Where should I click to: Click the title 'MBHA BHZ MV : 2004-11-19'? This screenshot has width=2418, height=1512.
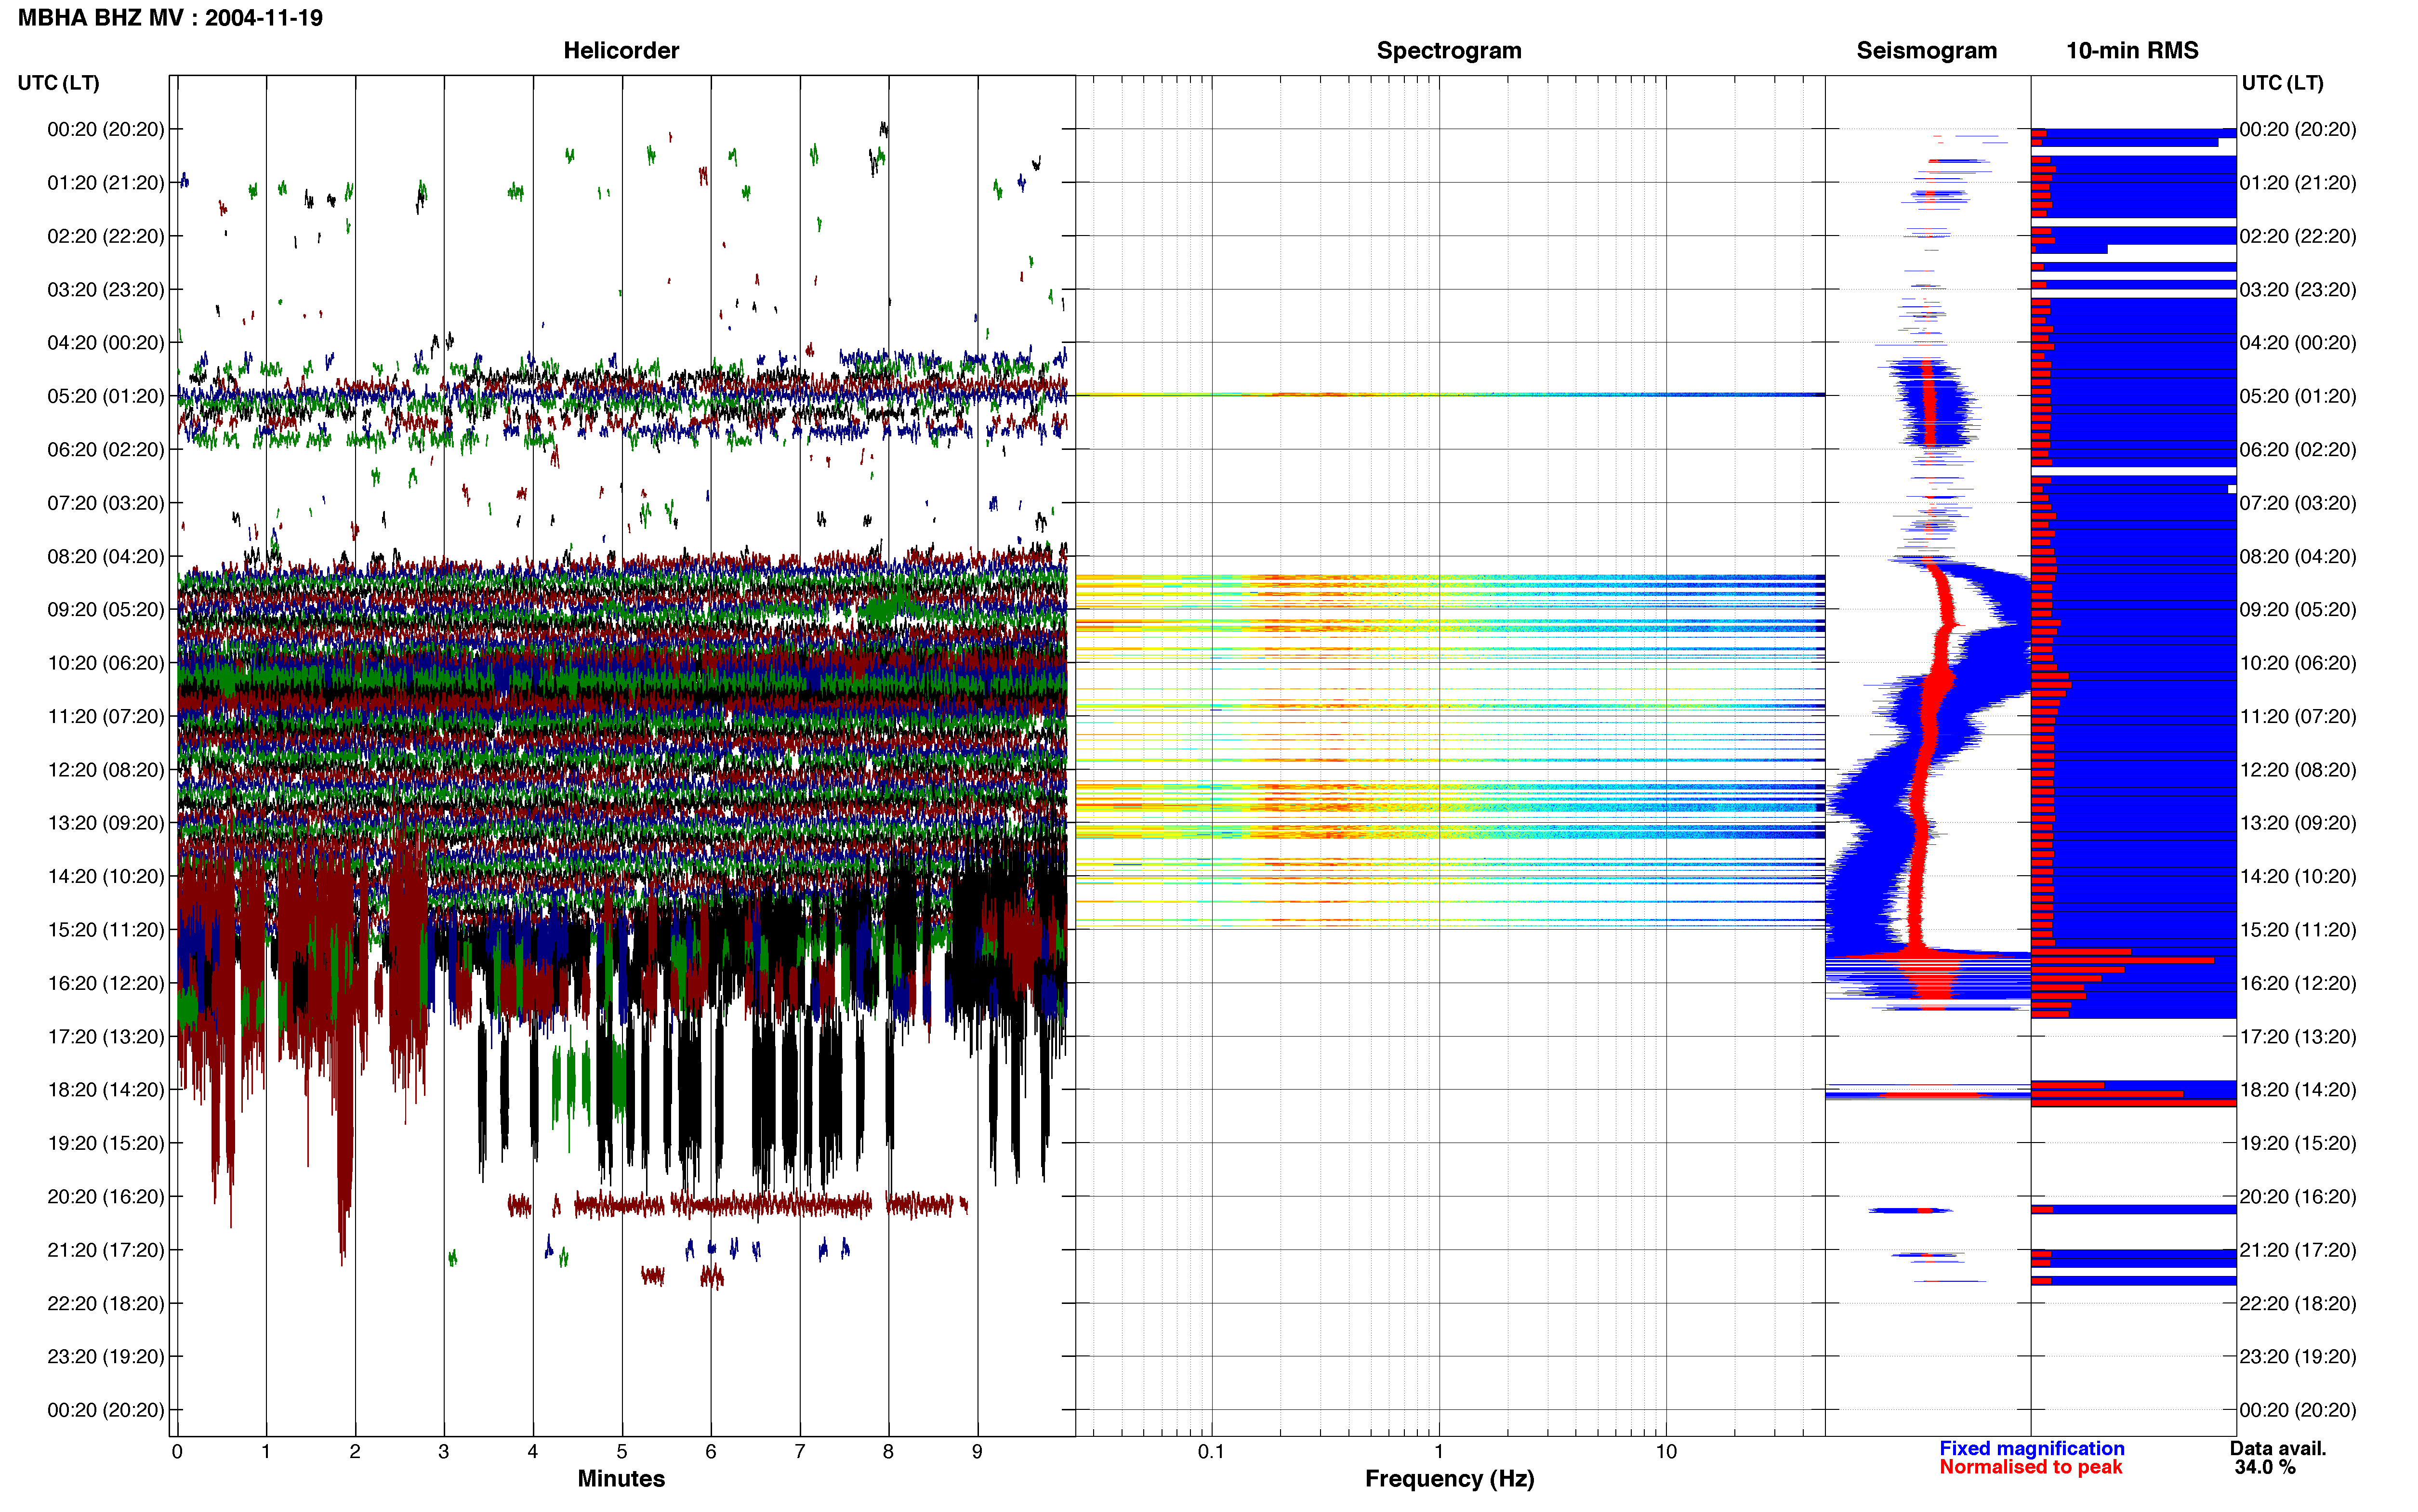(170, 18)
